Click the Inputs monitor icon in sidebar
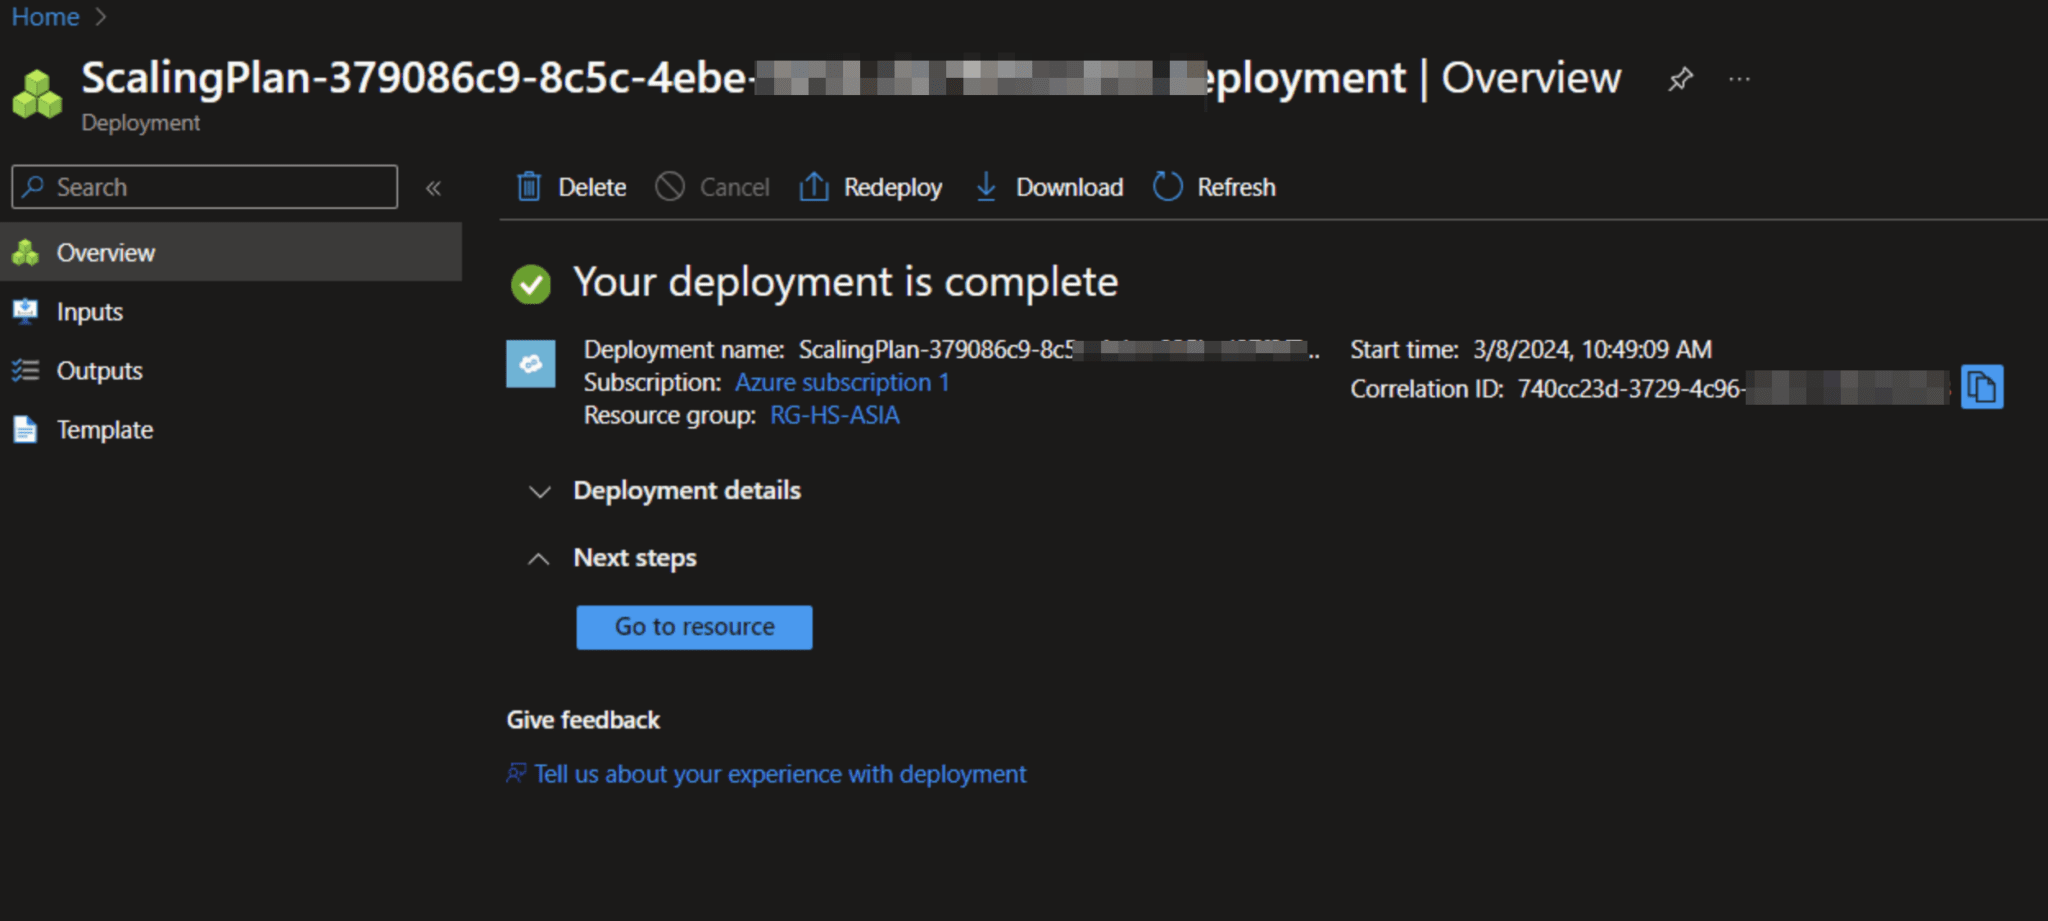 (x=26, y=311)
